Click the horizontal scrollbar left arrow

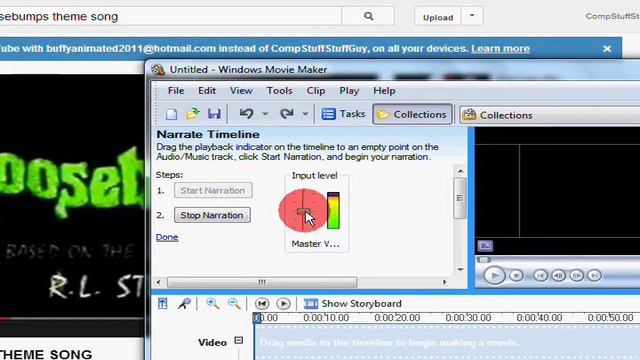[158, 282]
